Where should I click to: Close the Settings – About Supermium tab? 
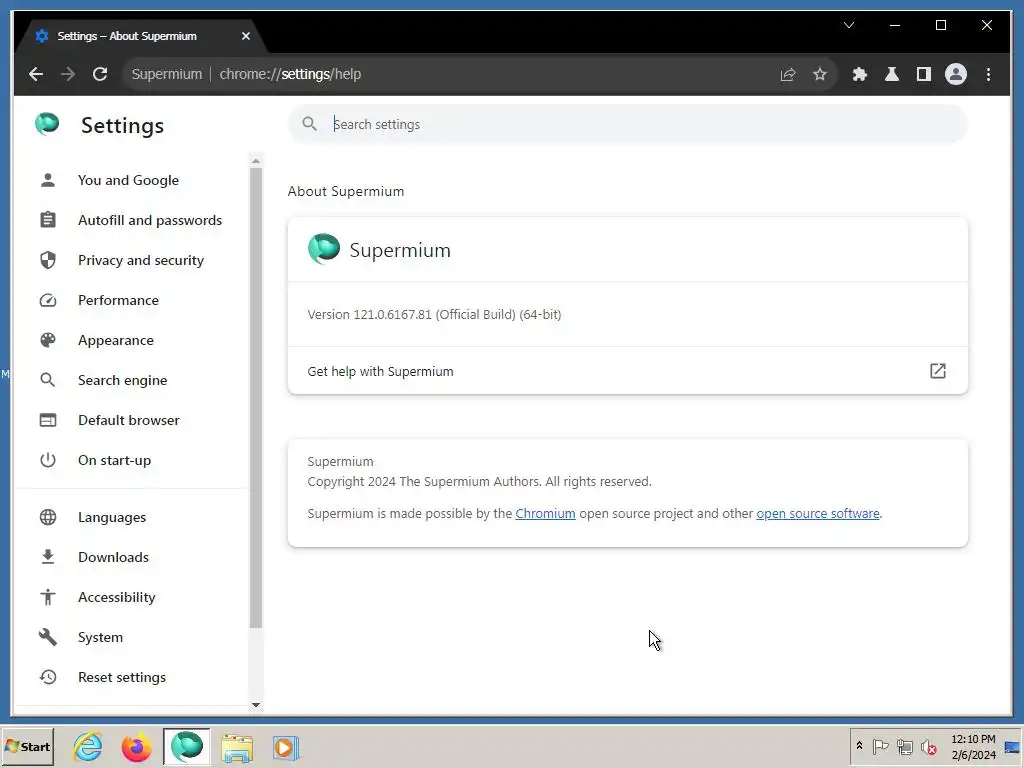(246, 36)
